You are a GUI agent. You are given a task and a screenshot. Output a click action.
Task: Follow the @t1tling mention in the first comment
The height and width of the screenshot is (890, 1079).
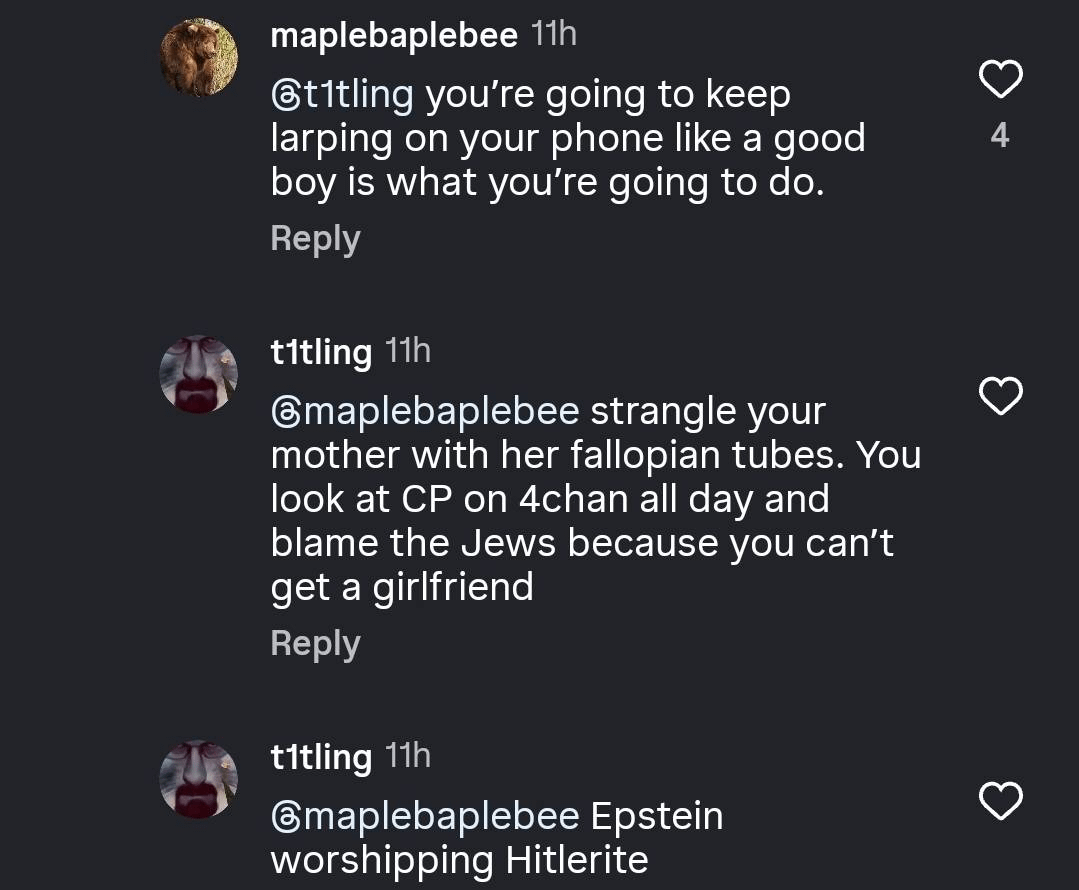pos(342,95)
